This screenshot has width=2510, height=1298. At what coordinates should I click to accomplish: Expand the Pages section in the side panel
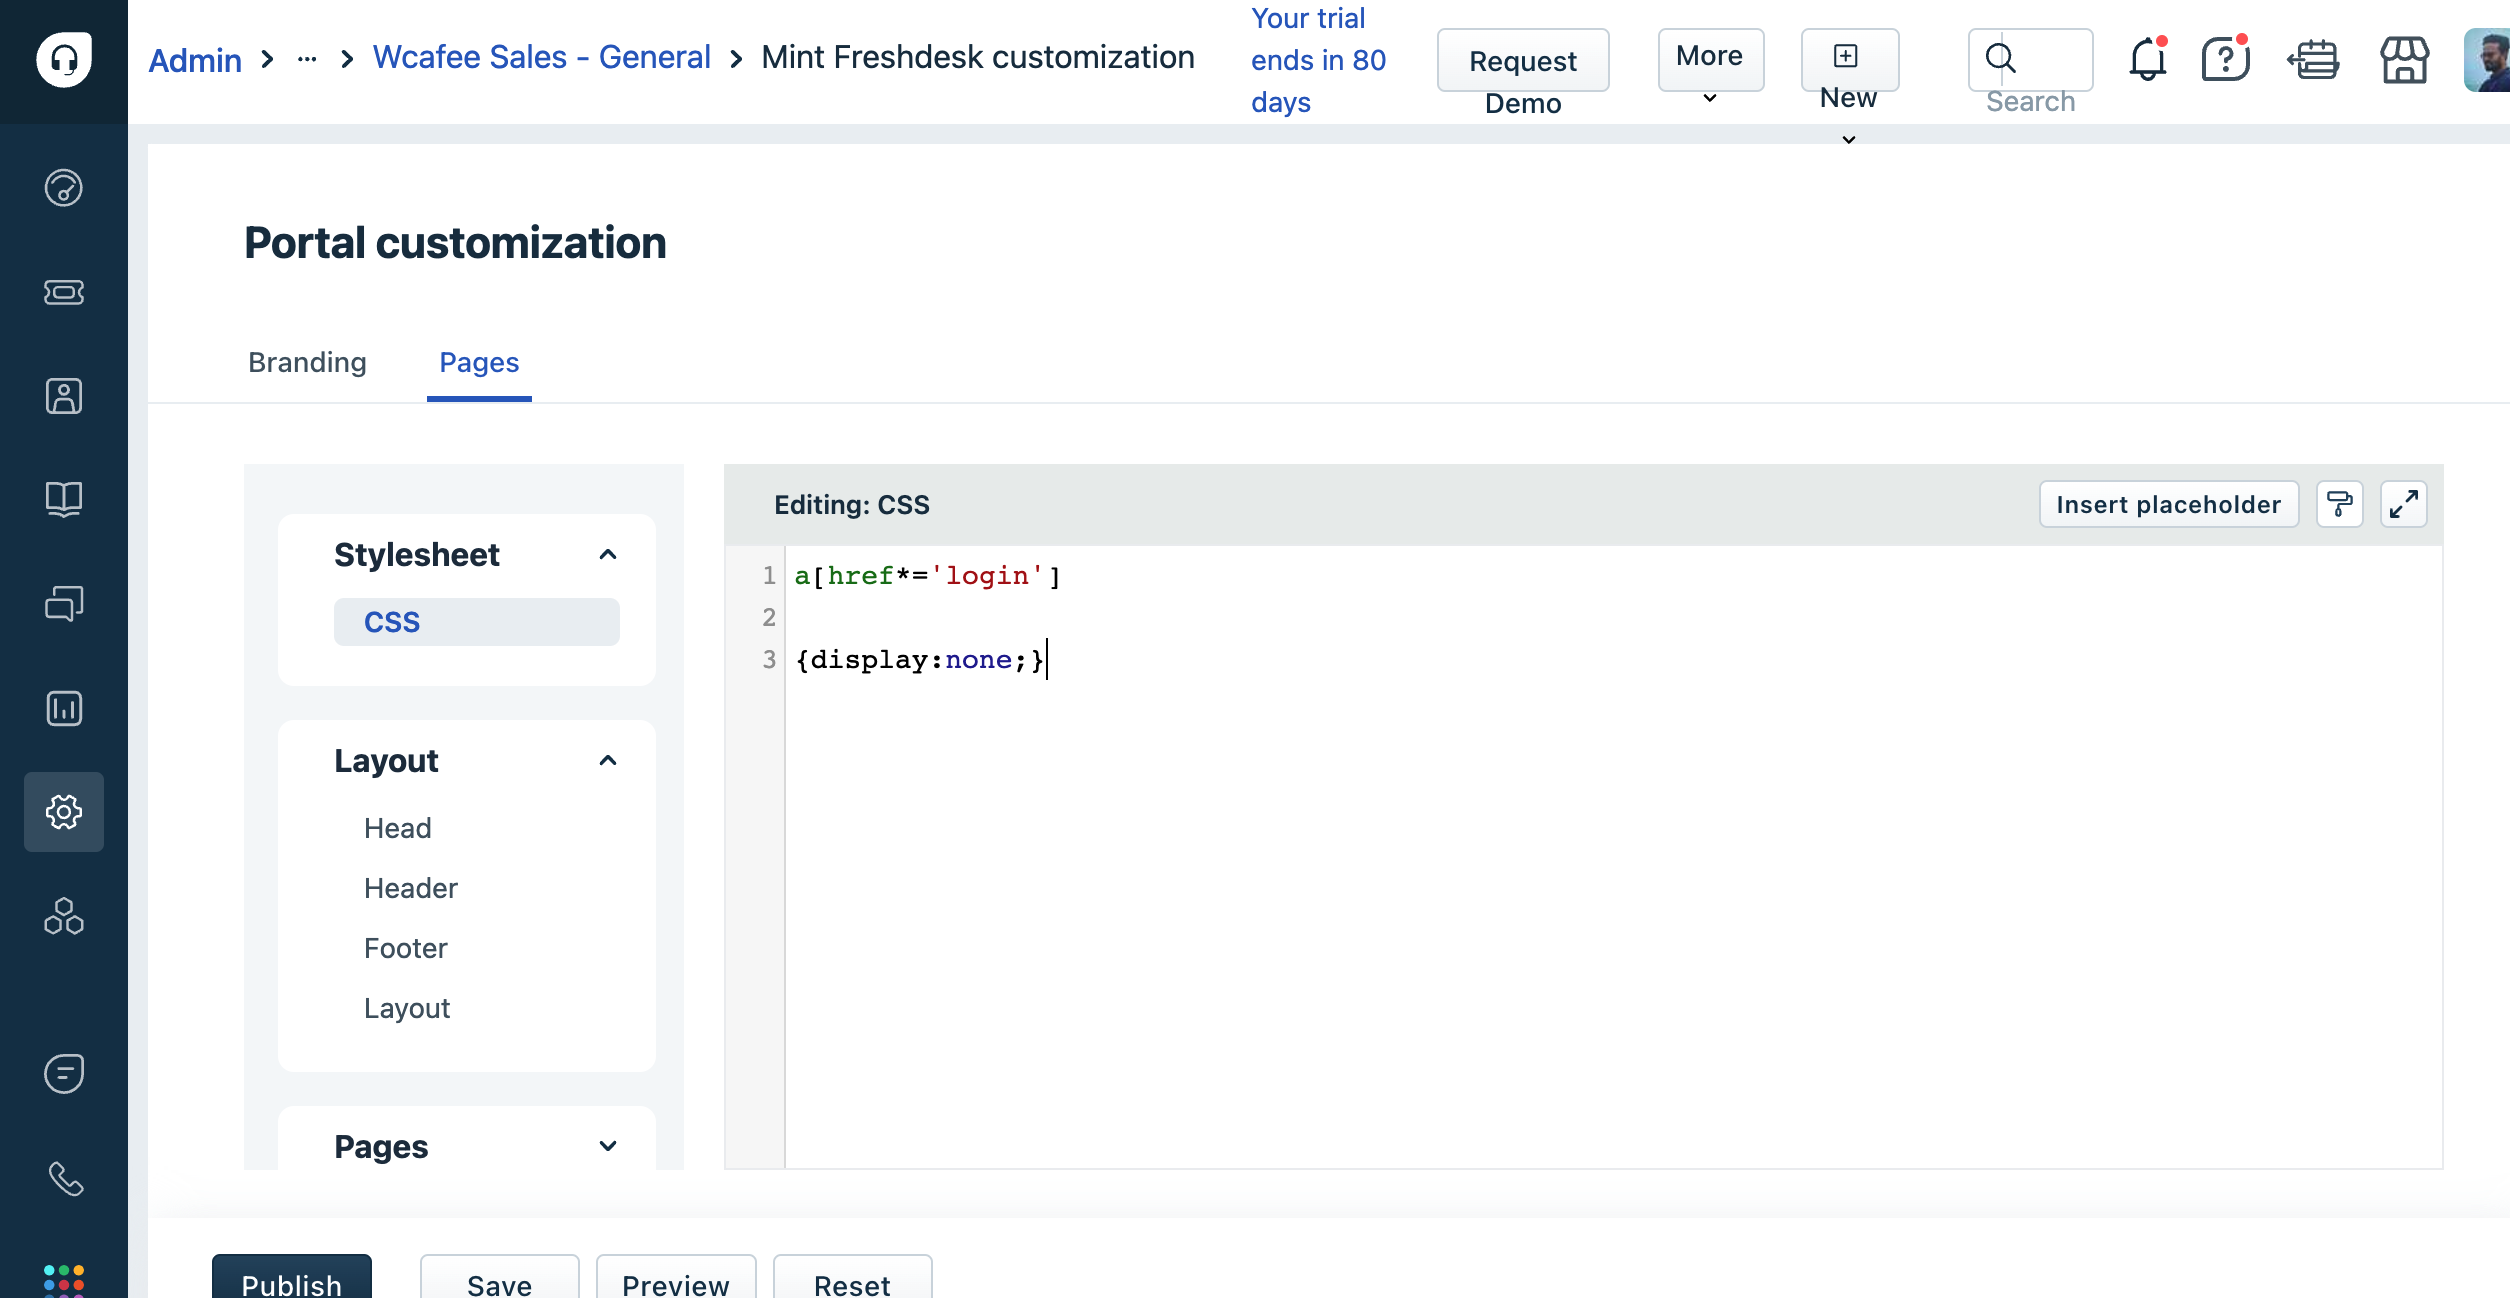click(x=608, y=1146)
